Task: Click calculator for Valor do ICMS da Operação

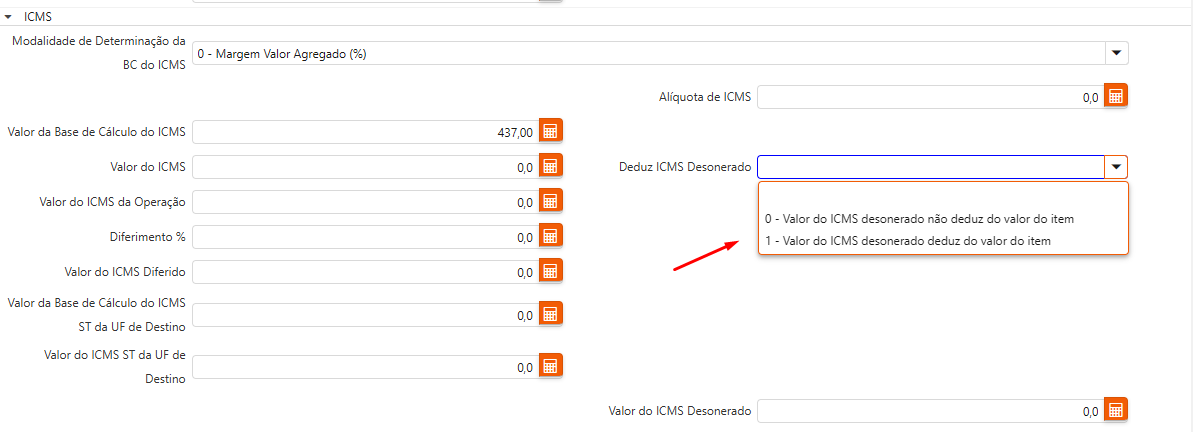Action: tap(549, 202)
